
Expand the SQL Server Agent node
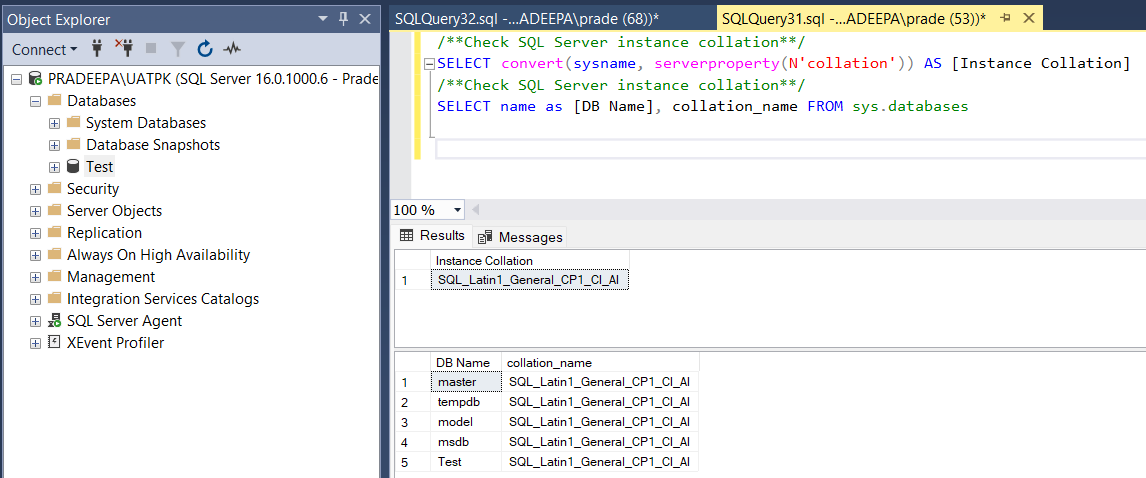(35, 321)
